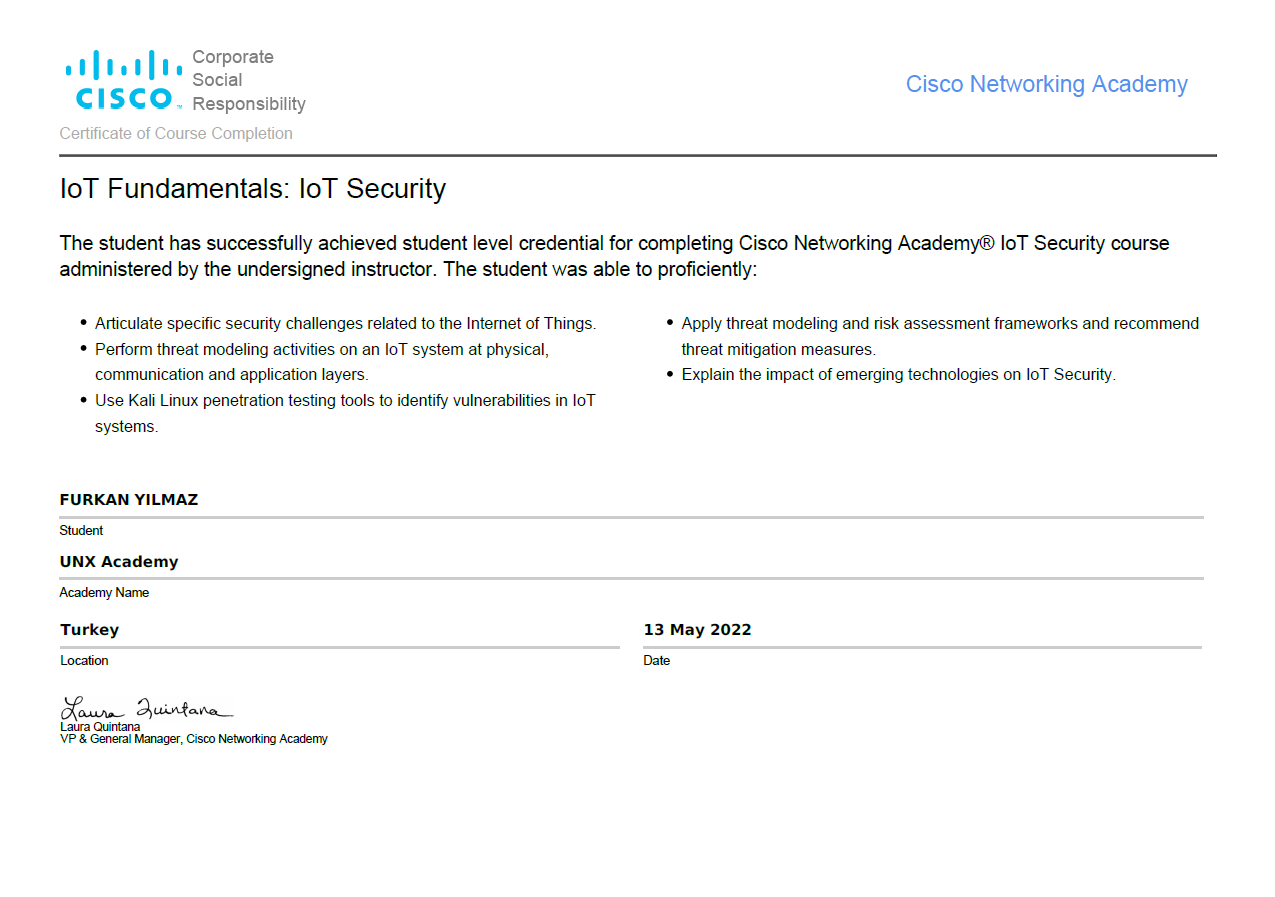The height and width of the screenshot is (897, 1275).
Task: Click the Academy Name label
Action: [x=104, y=593]
